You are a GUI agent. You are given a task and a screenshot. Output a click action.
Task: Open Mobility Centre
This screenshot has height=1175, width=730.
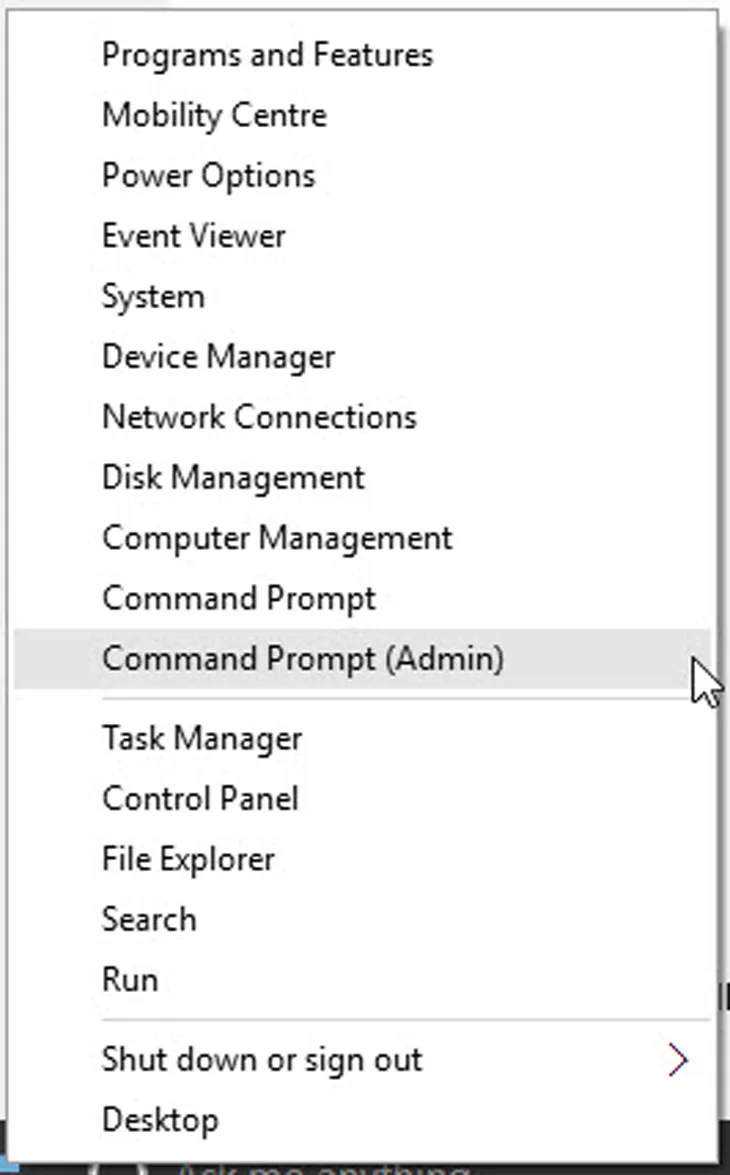coord(213,115)
